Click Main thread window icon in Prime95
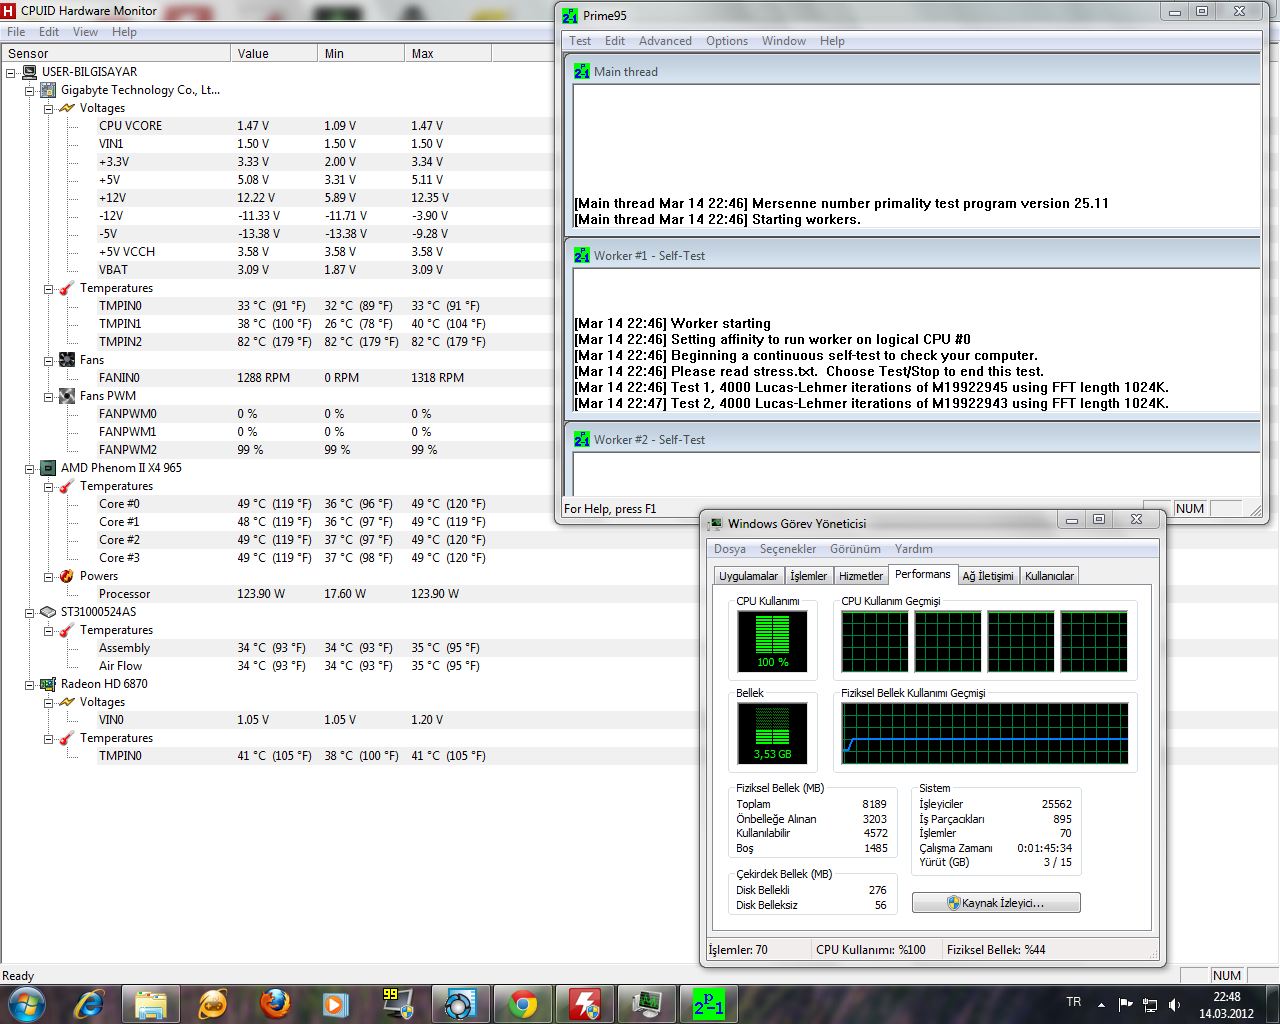Image resolution: width=1280 pixels, height=1024 pixels. point(582,71)
